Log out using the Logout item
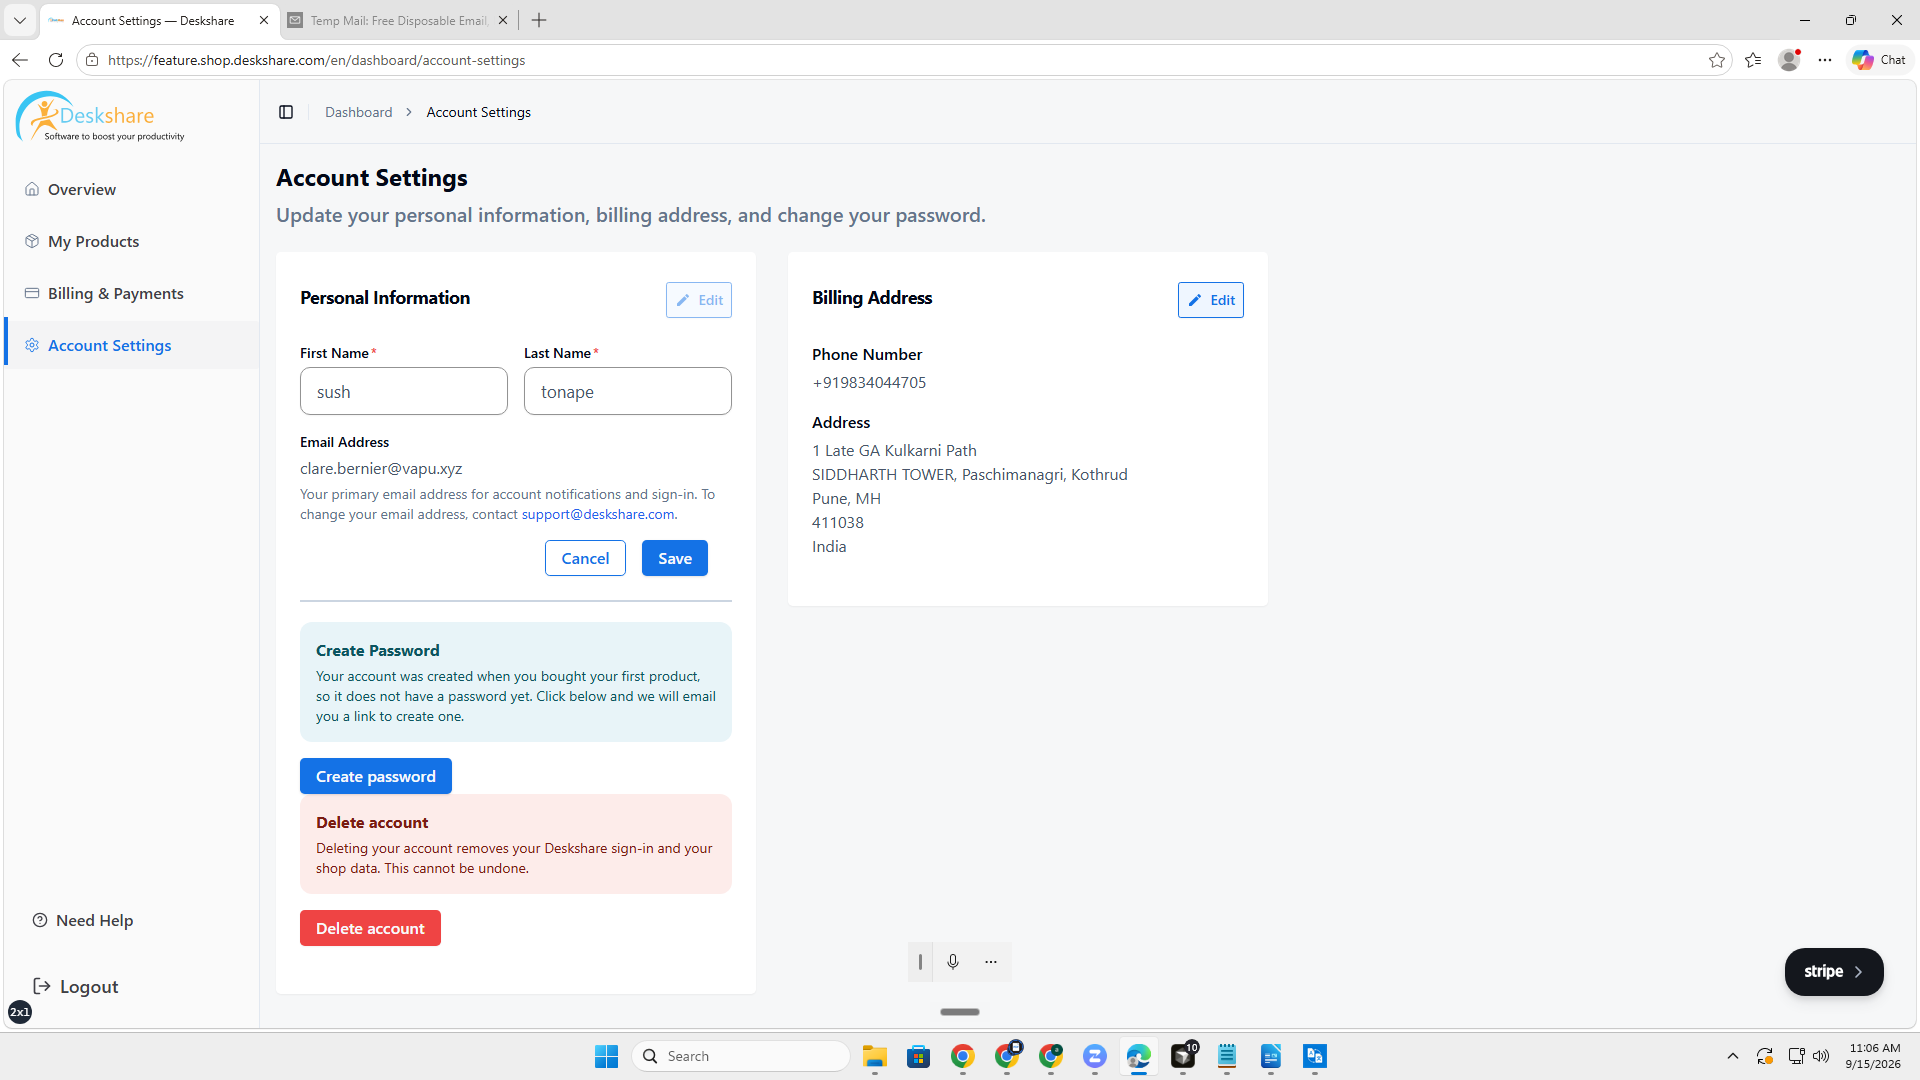 (x=76, y=986)
